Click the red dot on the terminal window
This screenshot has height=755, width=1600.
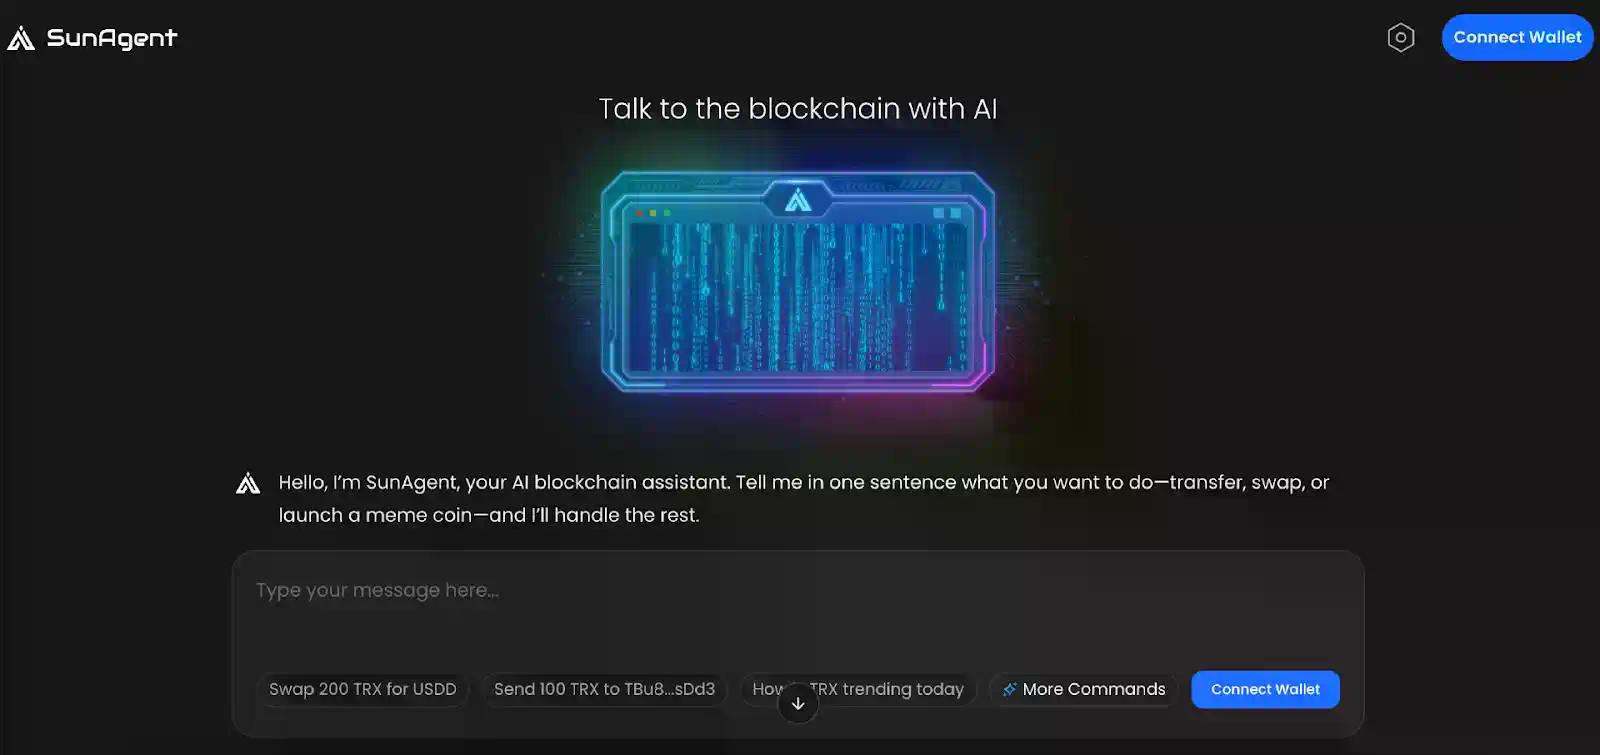tap(637, 213)
